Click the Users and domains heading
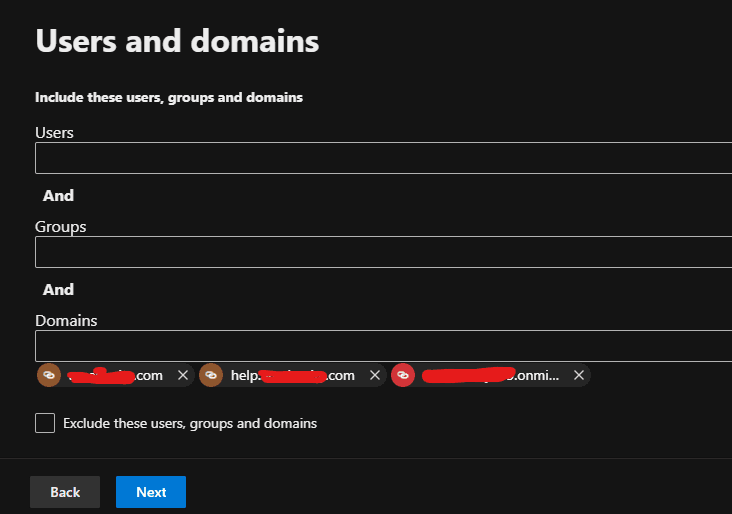 point(177,41)
